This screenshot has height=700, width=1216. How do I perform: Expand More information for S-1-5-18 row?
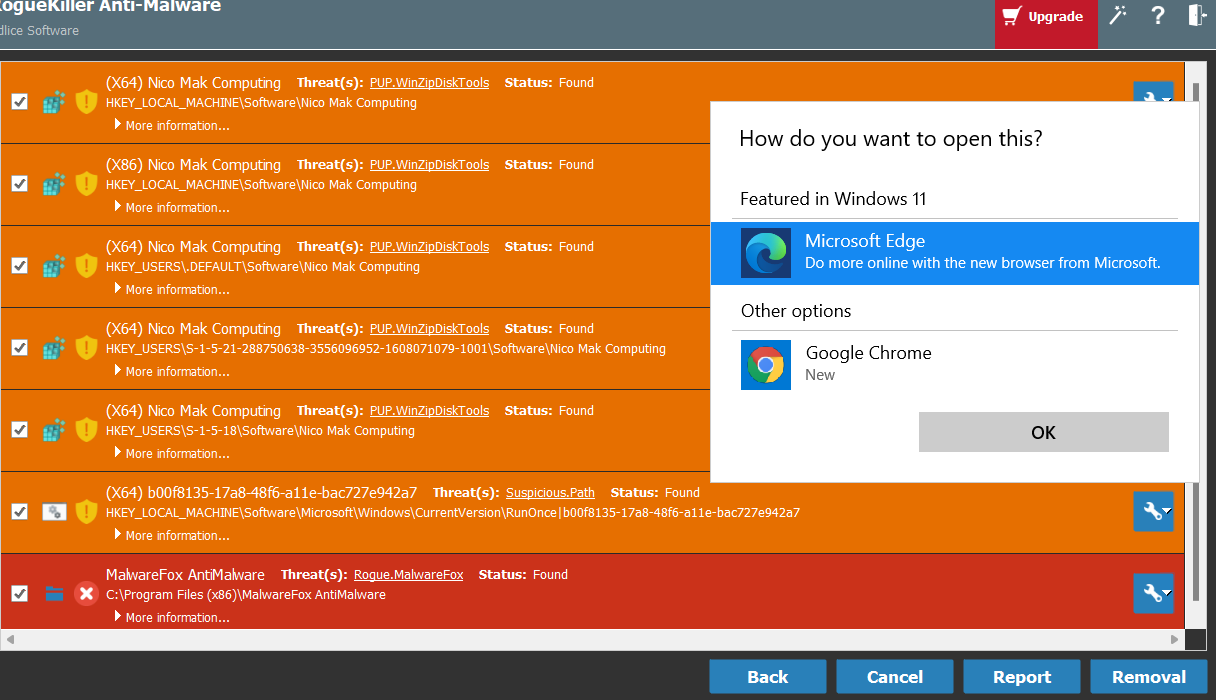[x=172, y=454]
